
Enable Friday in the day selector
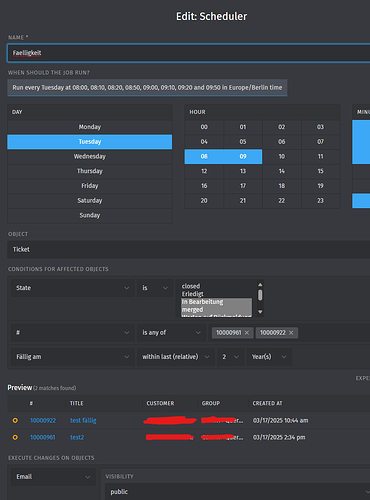coord(90,186)
